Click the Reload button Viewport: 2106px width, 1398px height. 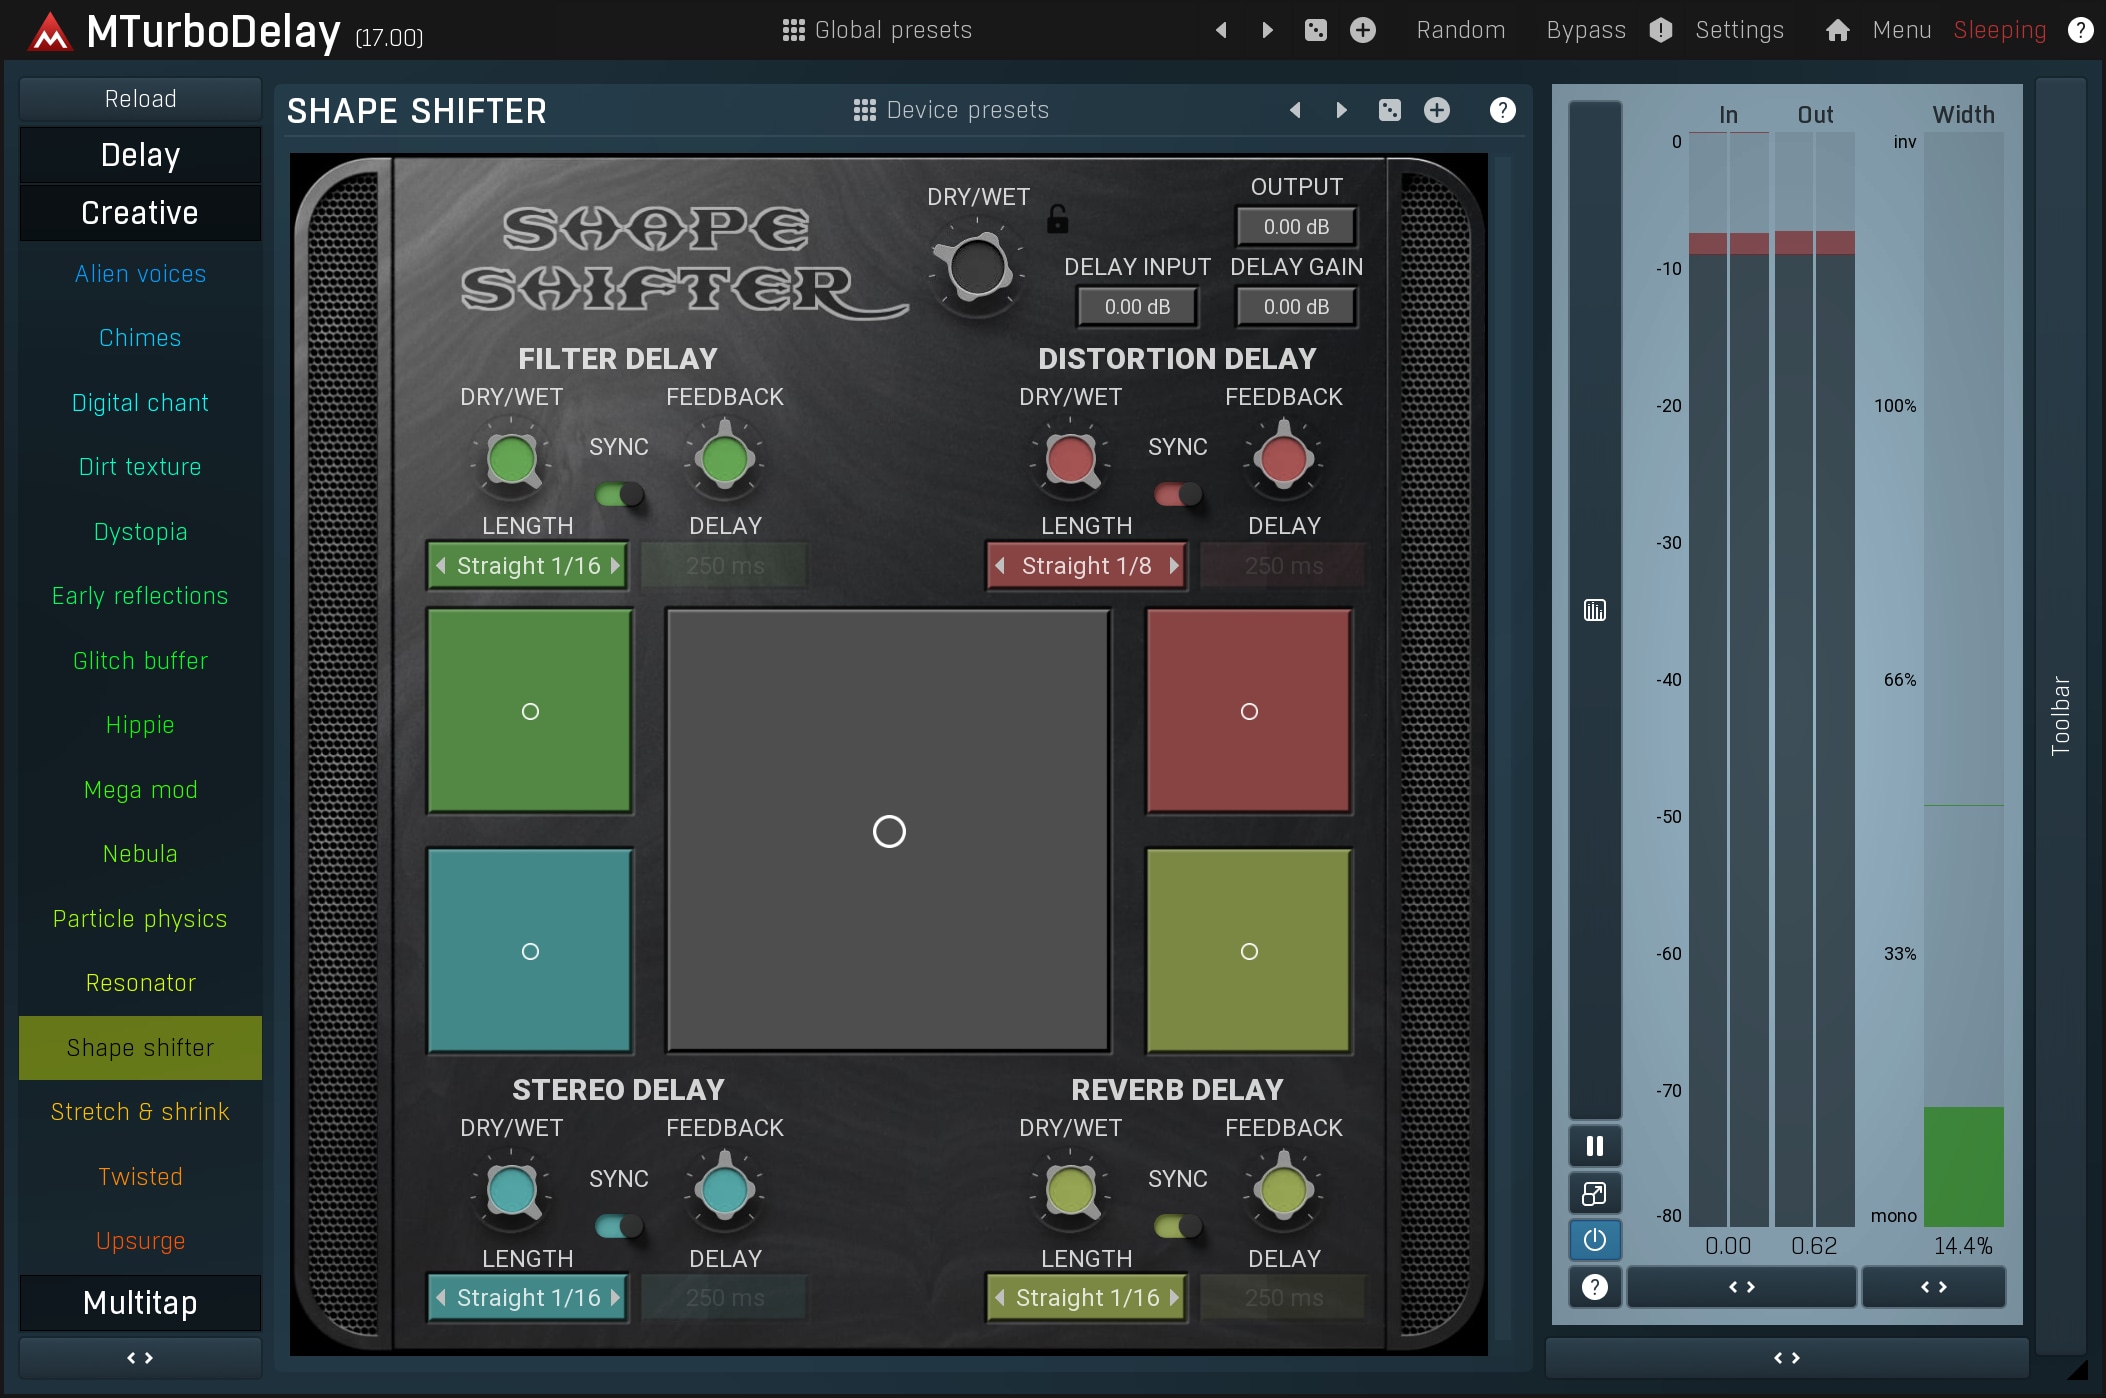140,99
